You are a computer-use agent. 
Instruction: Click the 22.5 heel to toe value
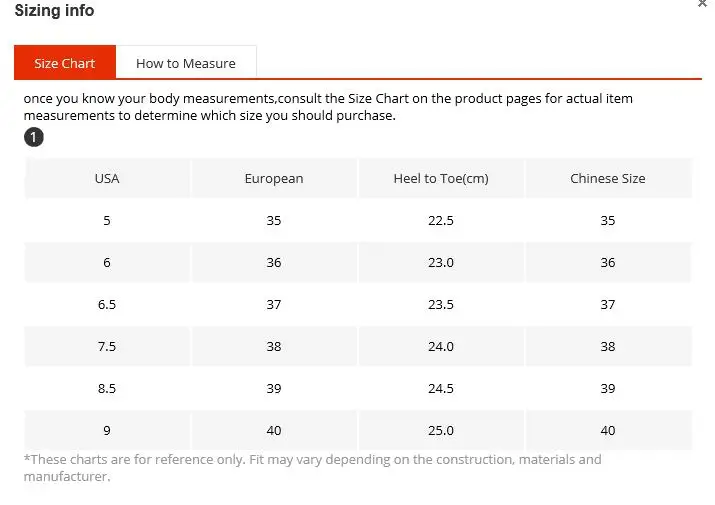tap(441, 220)
